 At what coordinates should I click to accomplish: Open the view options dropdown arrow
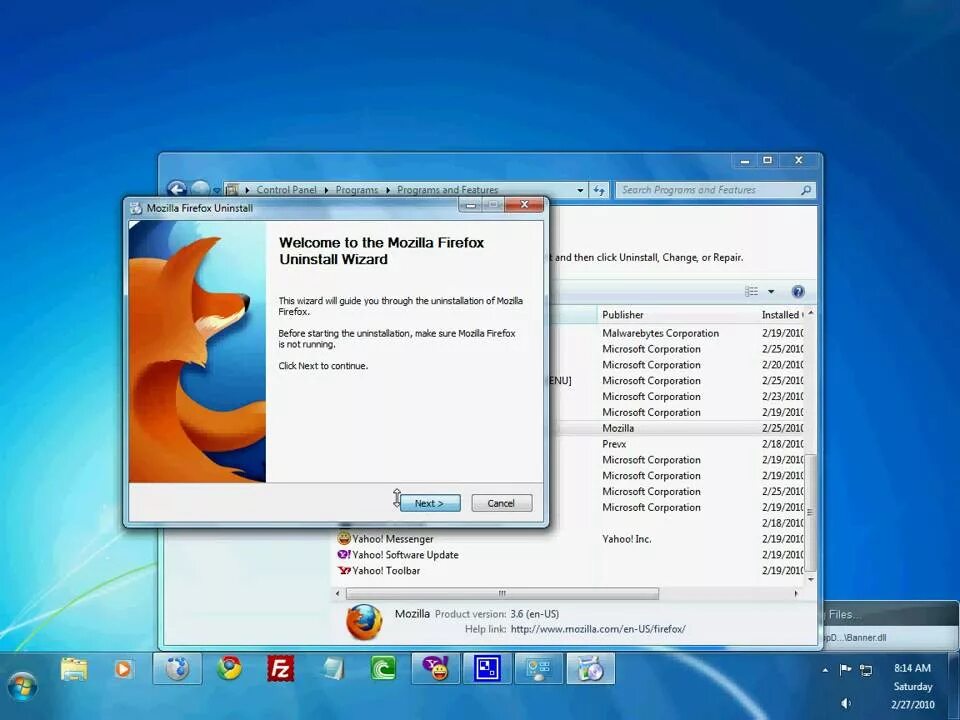771,291
